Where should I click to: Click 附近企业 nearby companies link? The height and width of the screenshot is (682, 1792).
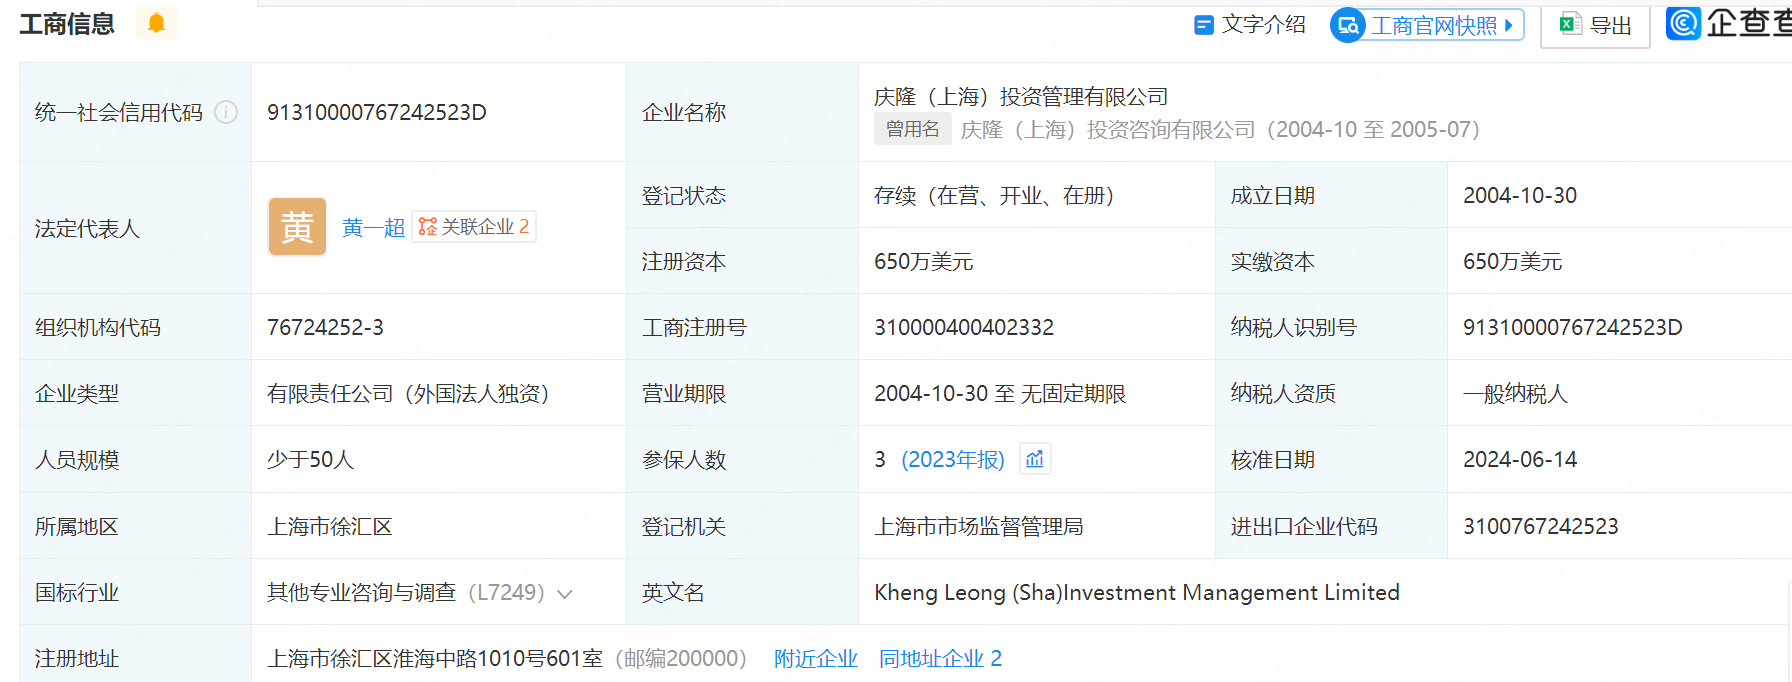(x=815, y=659)
